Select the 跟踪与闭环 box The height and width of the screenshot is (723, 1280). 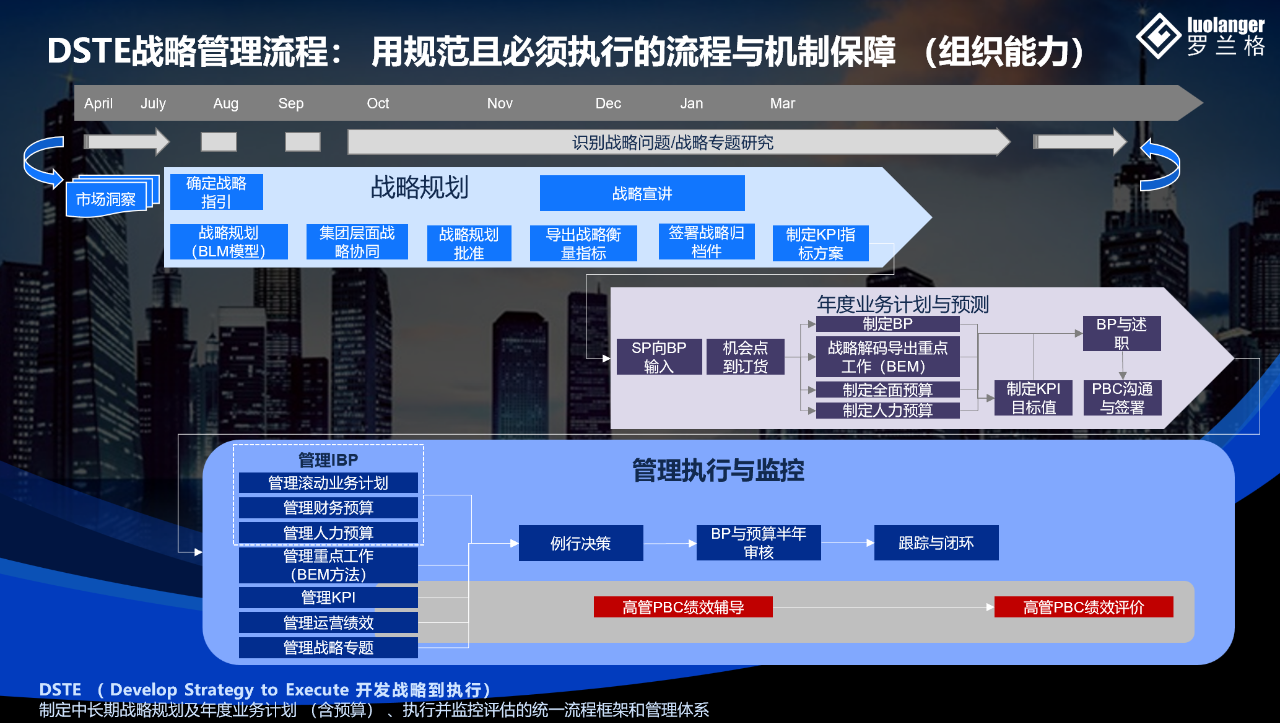pos(936,543)
